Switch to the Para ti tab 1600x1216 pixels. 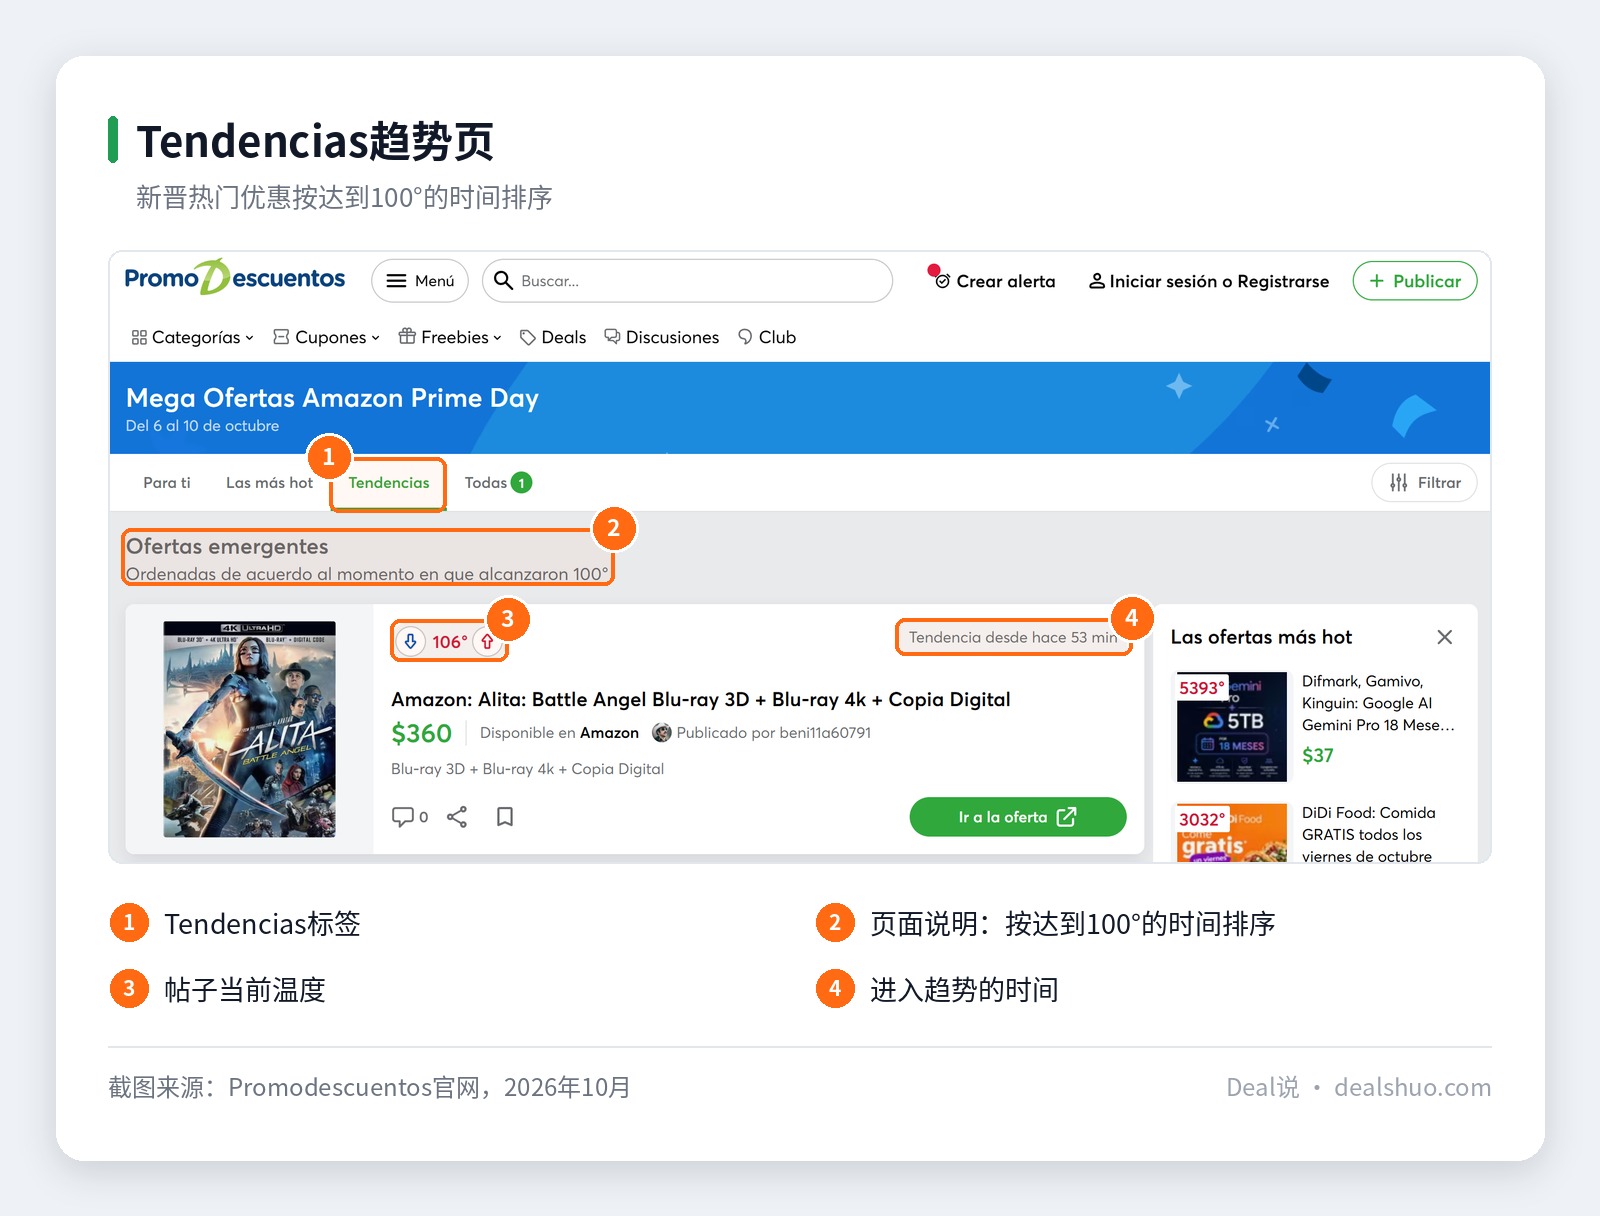pos(167,483)
